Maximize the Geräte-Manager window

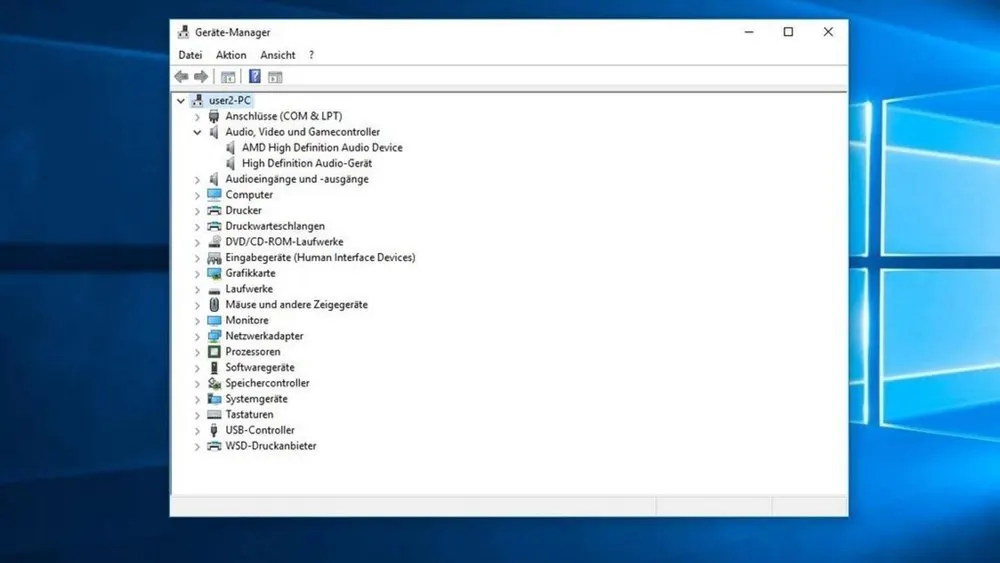[788, 32]
